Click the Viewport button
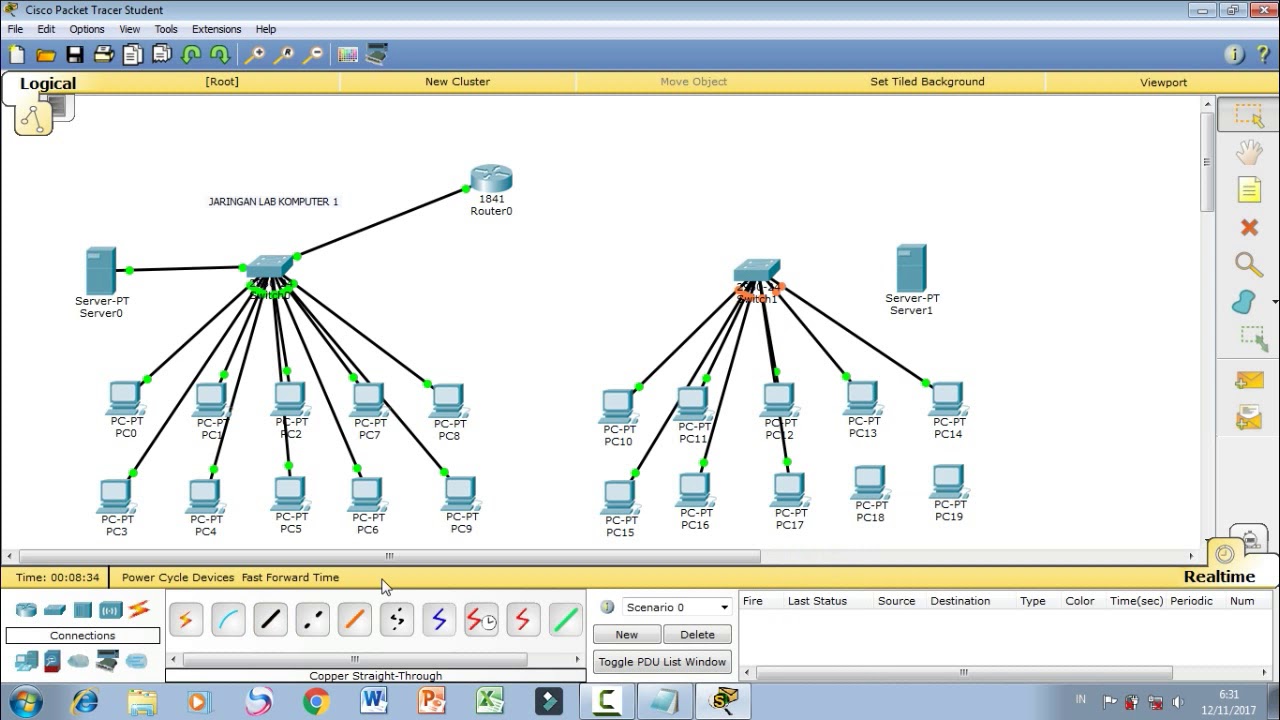1280x720 pixels. pyautogui.click(x=1163, y=82)
